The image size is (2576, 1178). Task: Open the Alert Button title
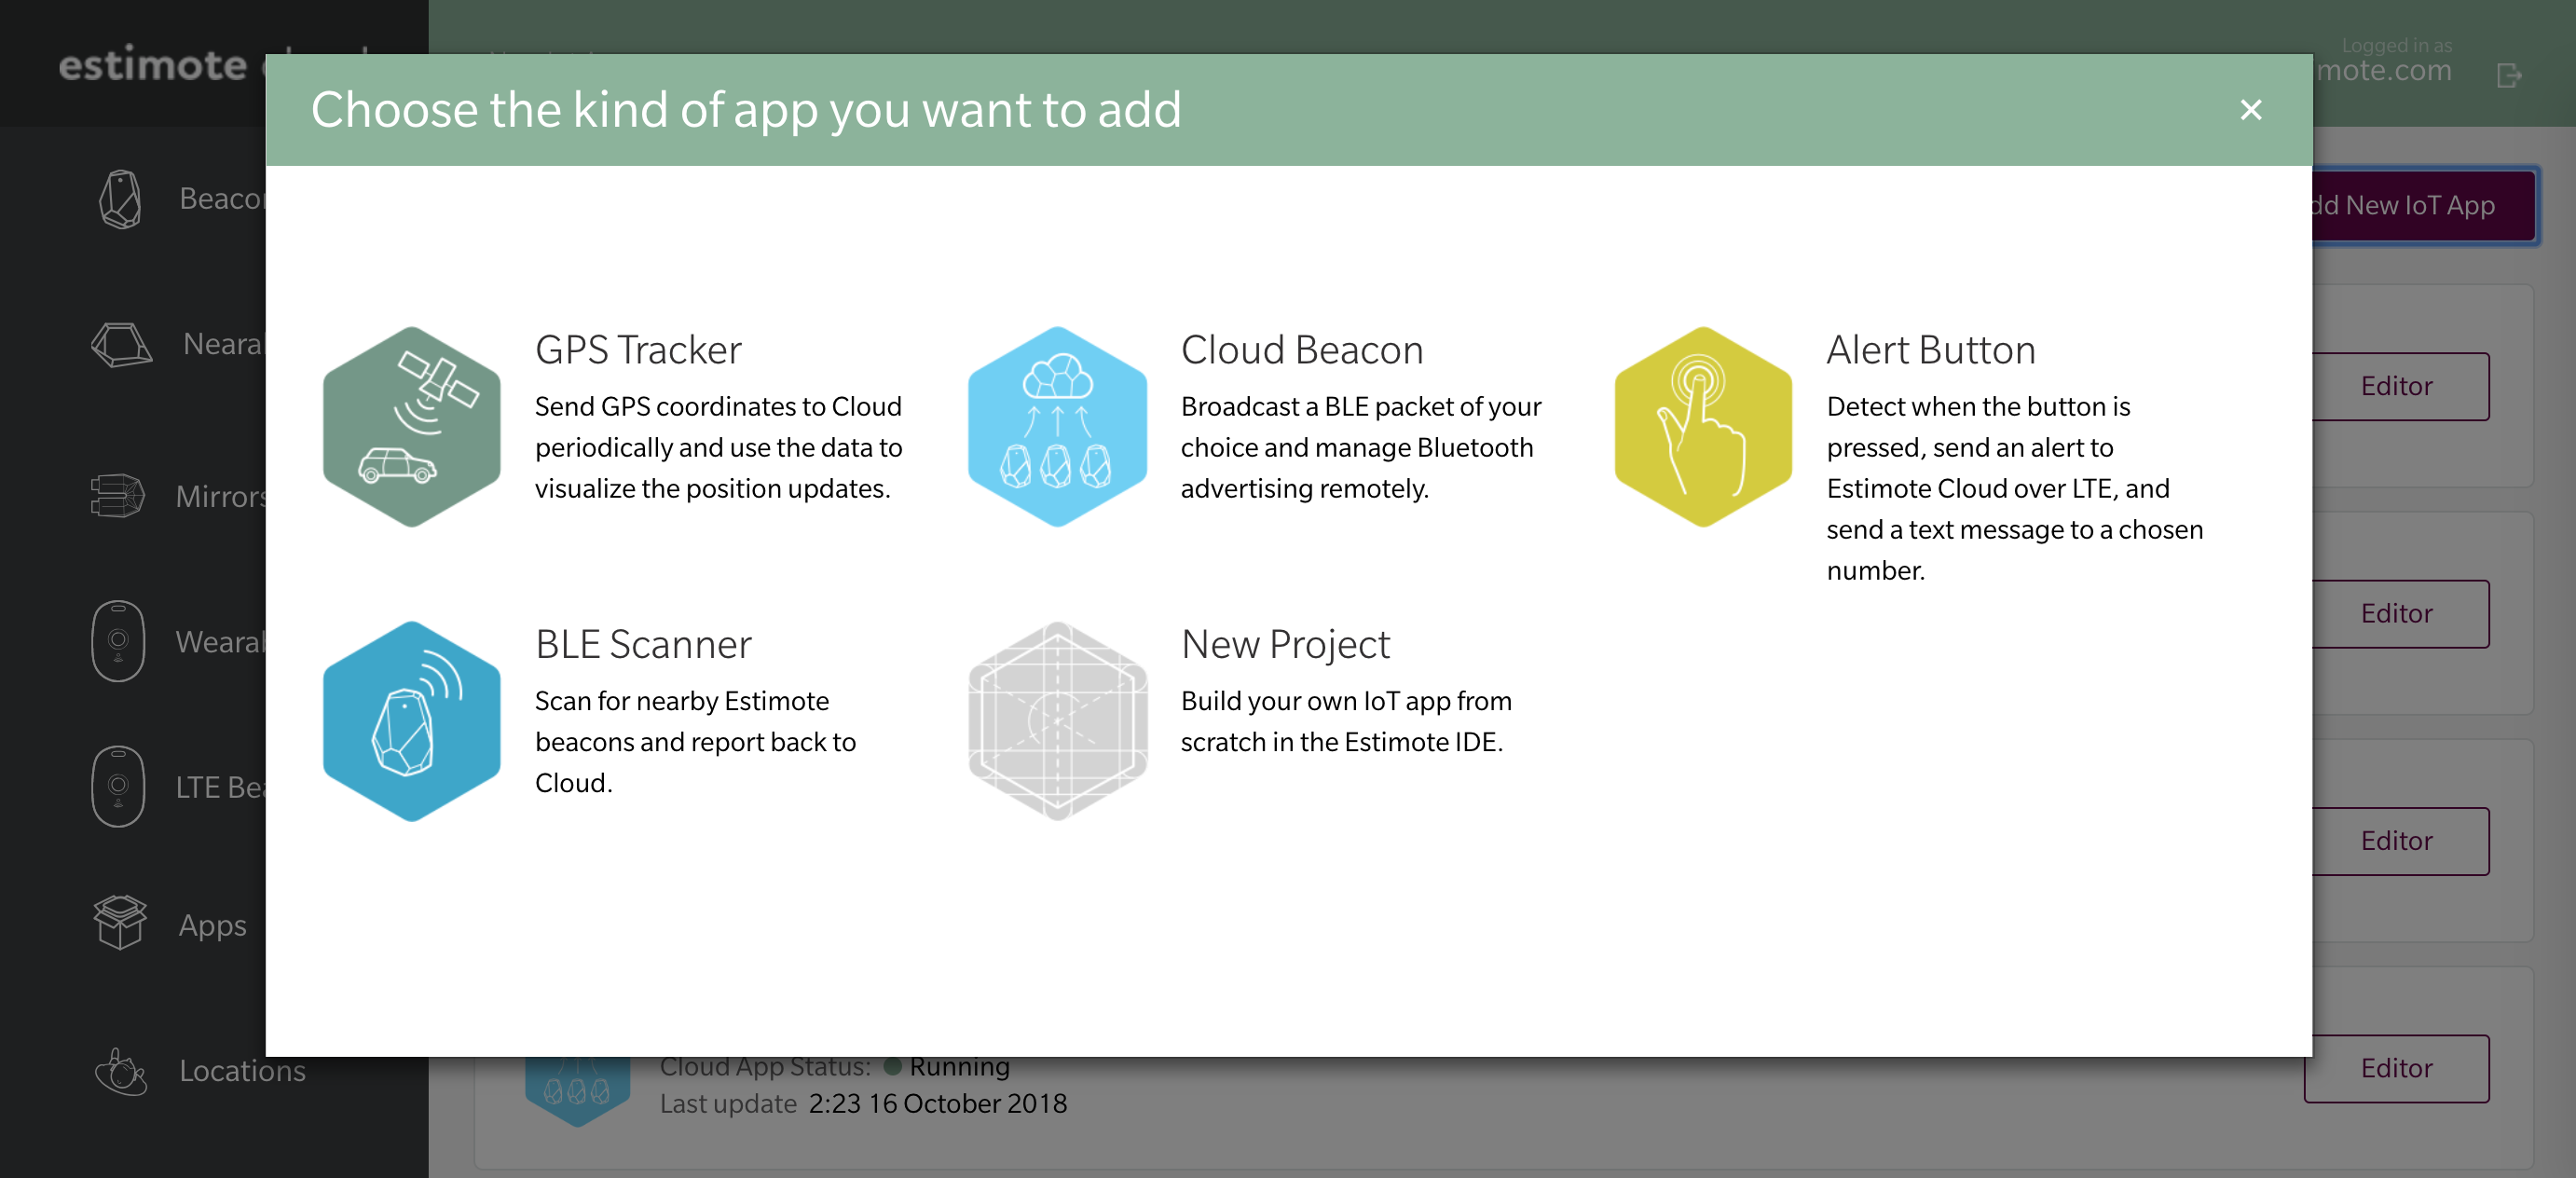pyautogui.click(x=1930, y=350)
